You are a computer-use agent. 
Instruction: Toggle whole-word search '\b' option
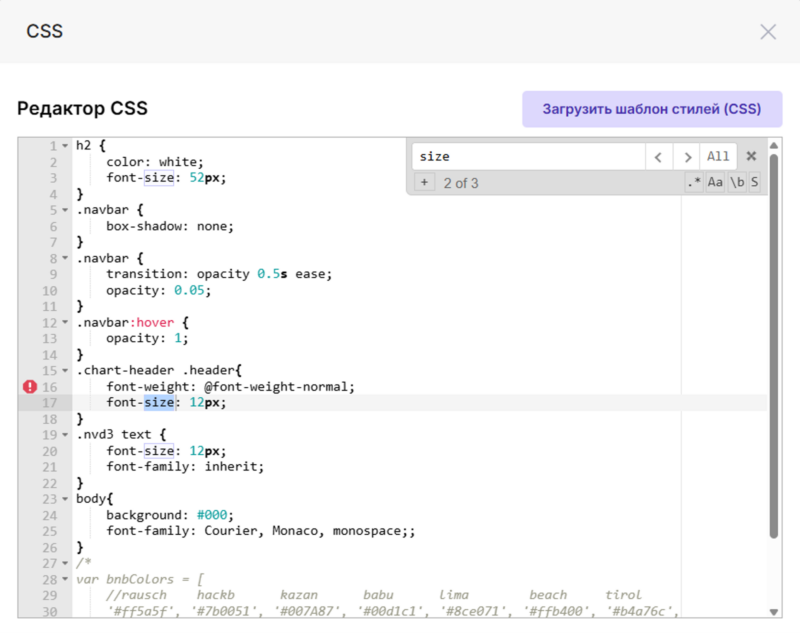point(737,182)
